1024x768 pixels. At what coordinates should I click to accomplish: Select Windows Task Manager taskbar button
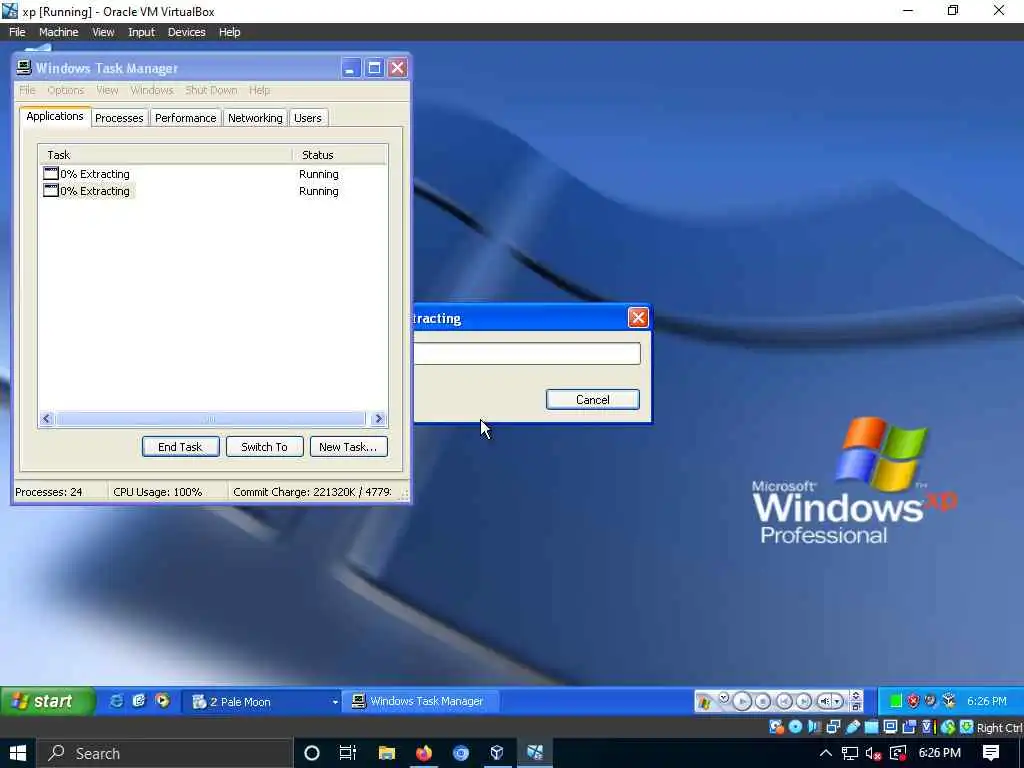(421, 701)
